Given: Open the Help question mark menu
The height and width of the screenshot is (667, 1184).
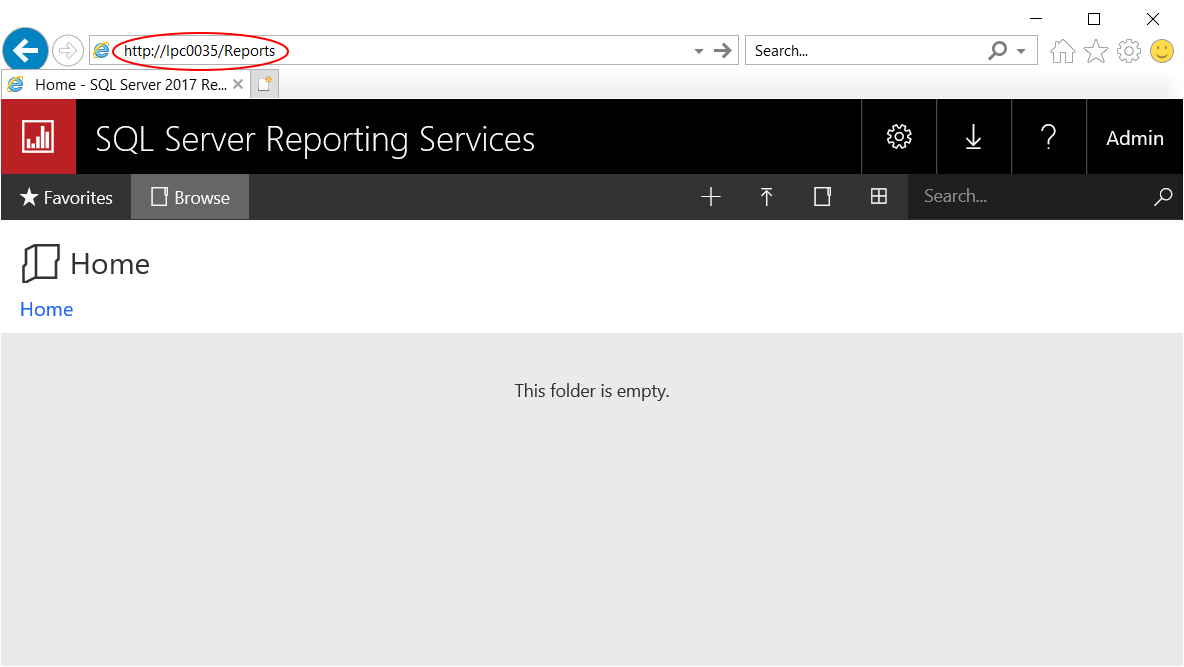Looking at the screenshot, I should [x=1048, y=137].
